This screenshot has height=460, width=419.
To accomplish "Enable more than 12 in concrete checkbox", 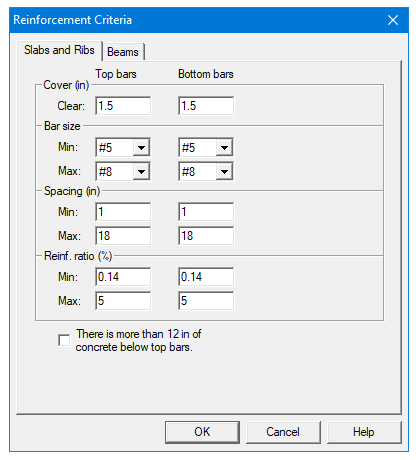I will tap(64, 340).
